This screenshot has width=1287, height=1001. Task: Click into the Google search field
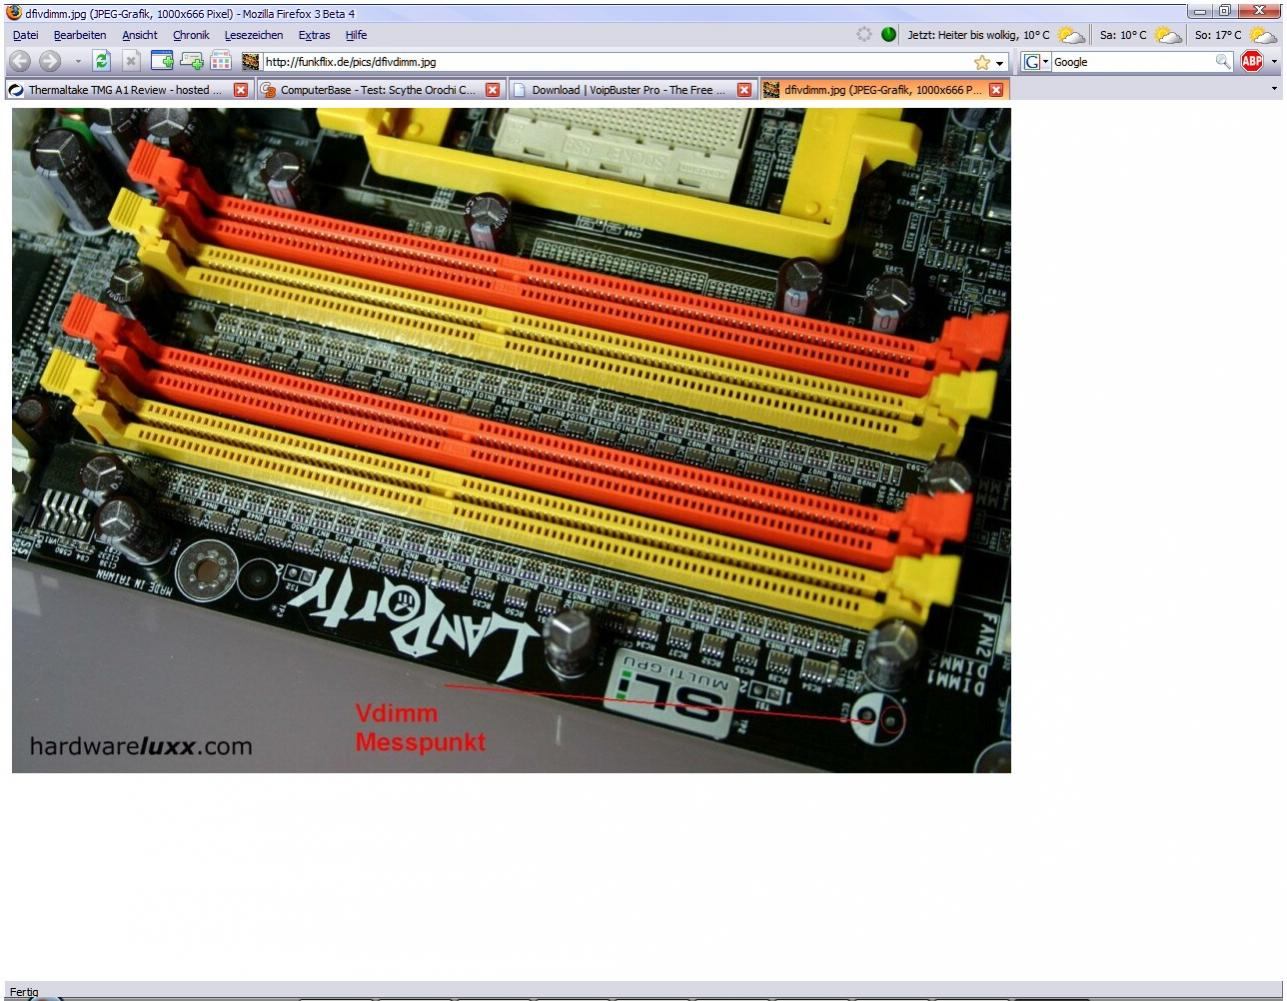(1132, 62)
